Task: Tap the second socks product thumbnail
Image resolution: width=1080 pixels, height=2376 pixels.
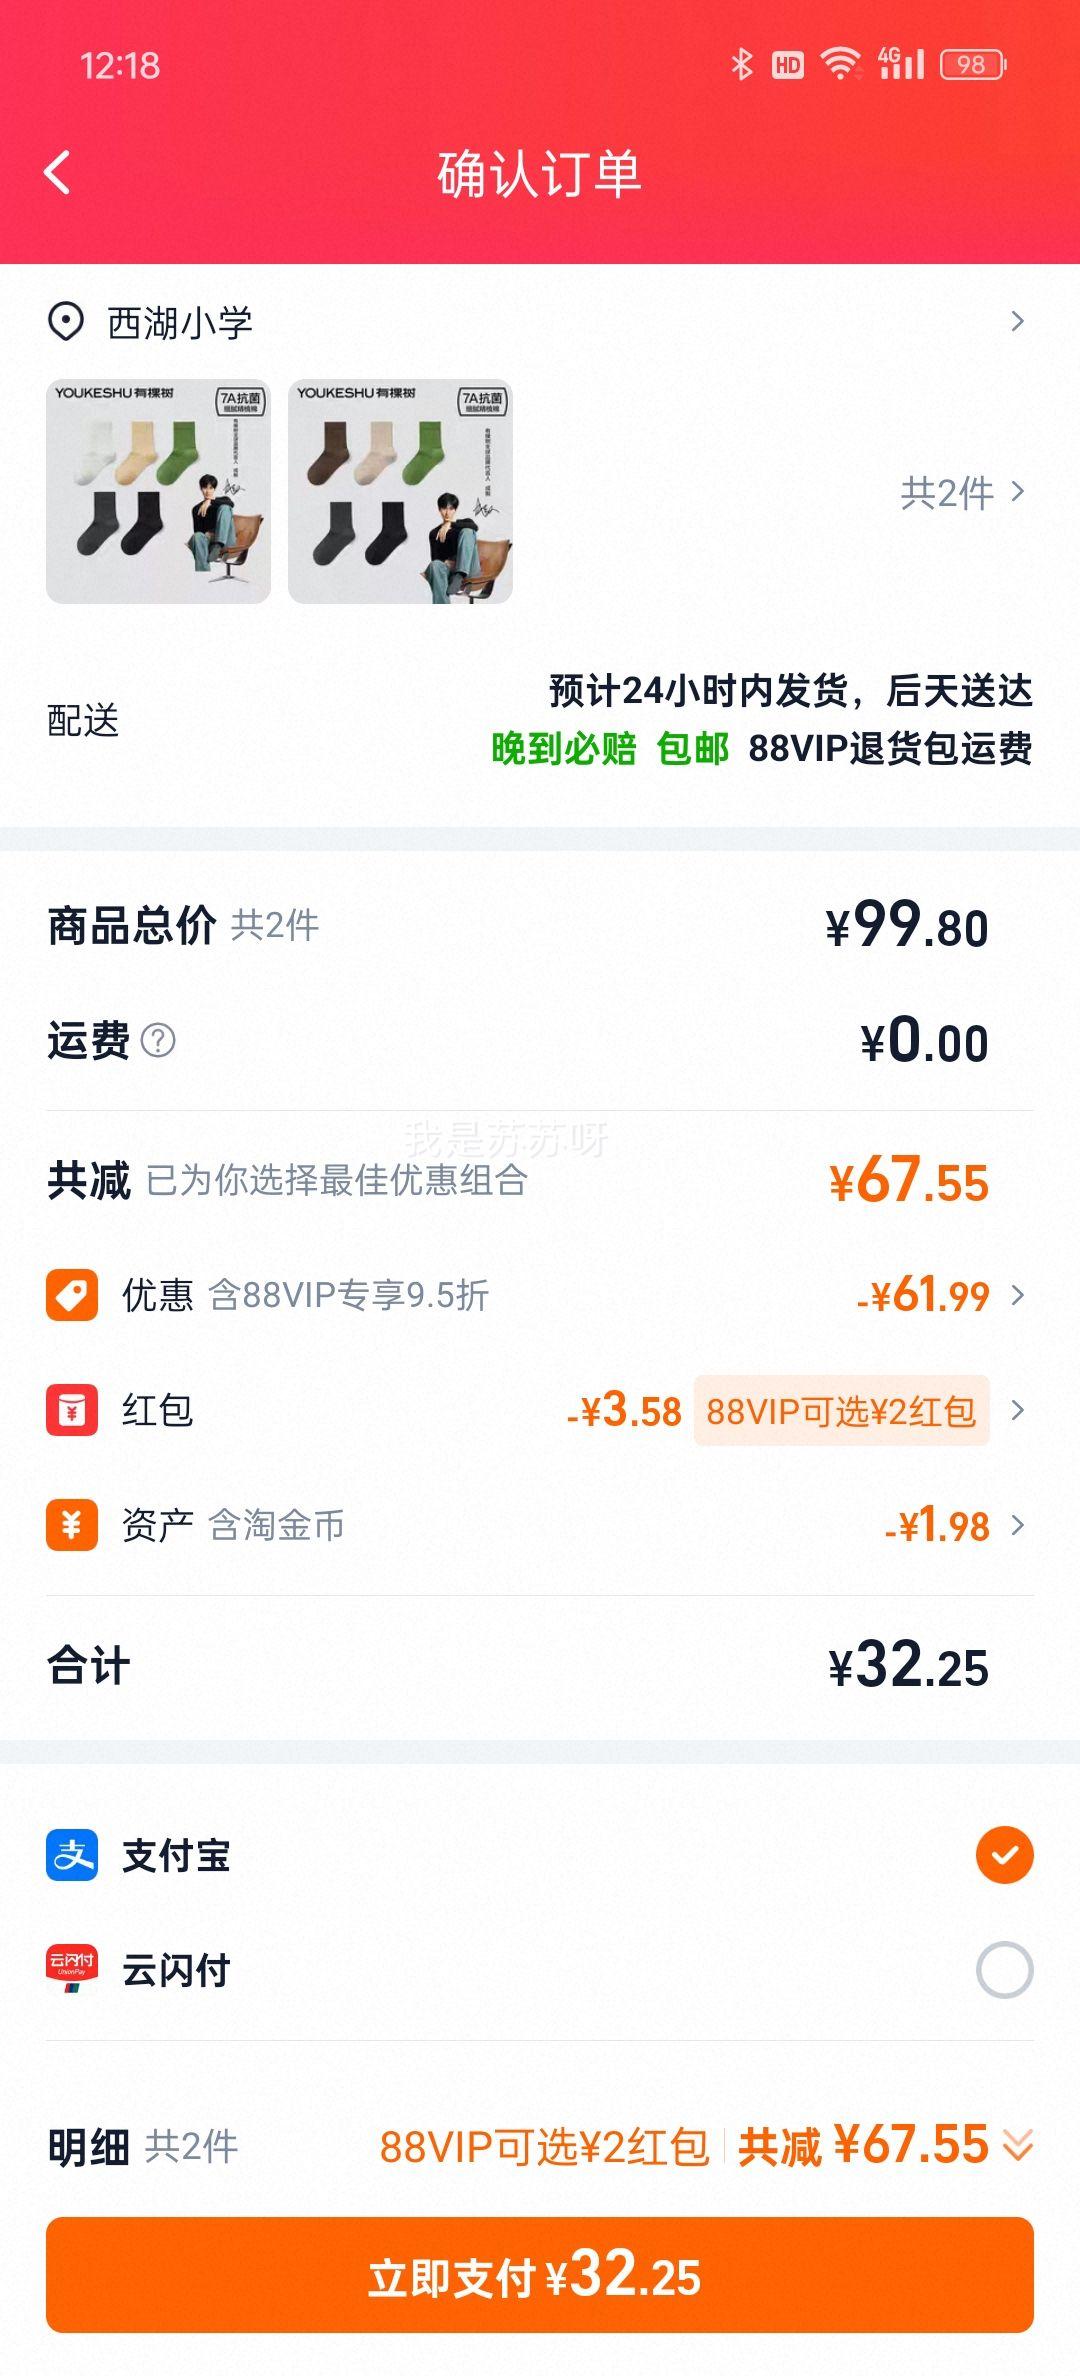Action: coord(400,491)
